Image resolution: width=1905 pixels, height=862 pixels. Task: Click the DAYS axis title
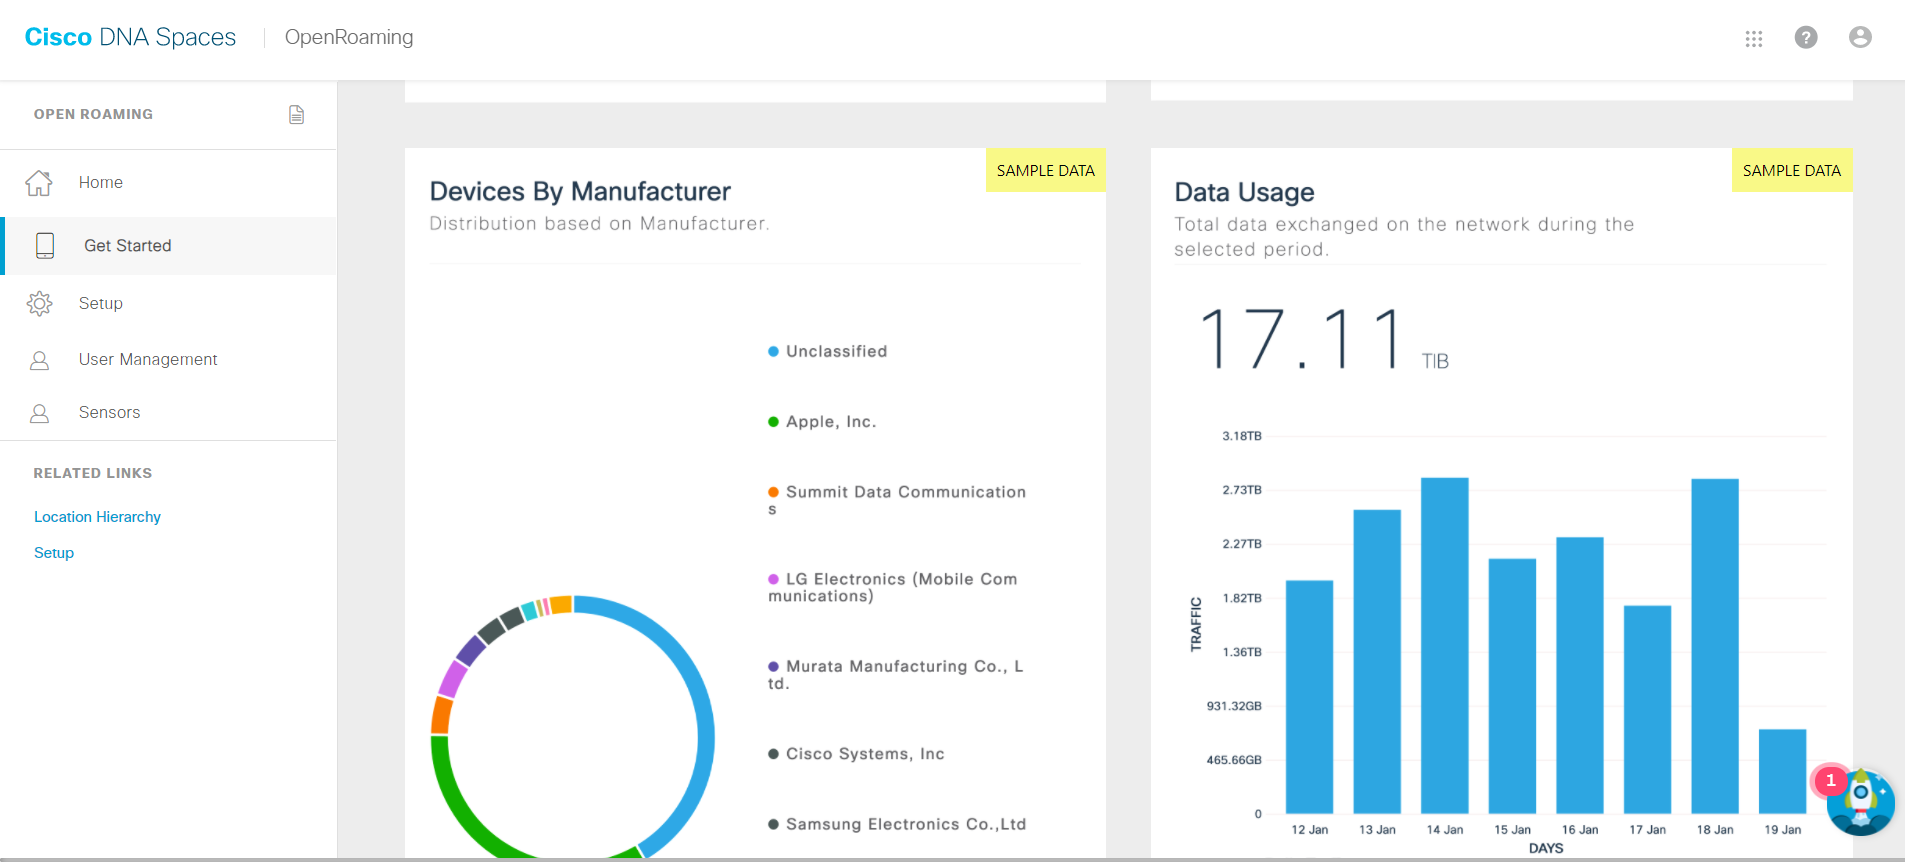pyautogui.click(x=1546, y=848)
